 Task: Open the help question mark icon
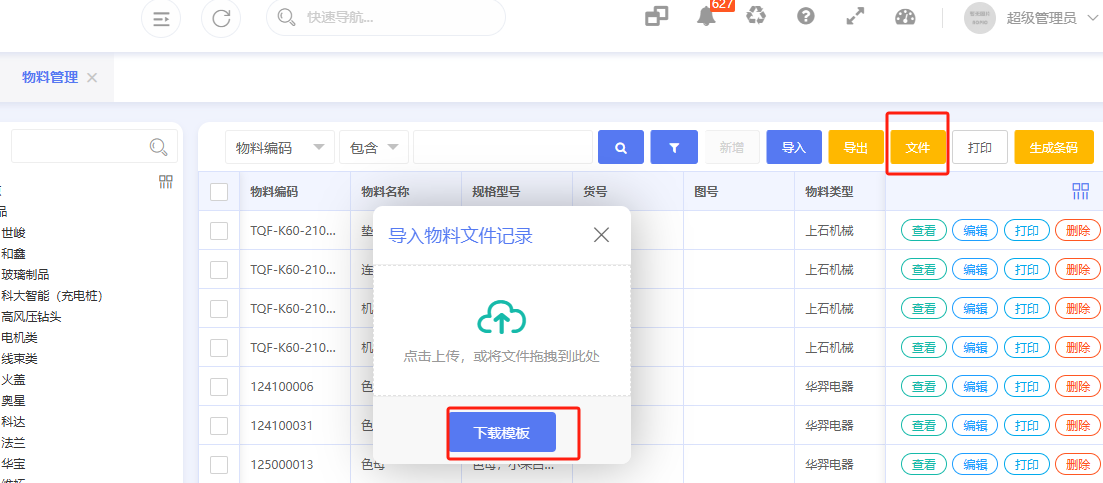pyautogui.click(x=806, y=17)
